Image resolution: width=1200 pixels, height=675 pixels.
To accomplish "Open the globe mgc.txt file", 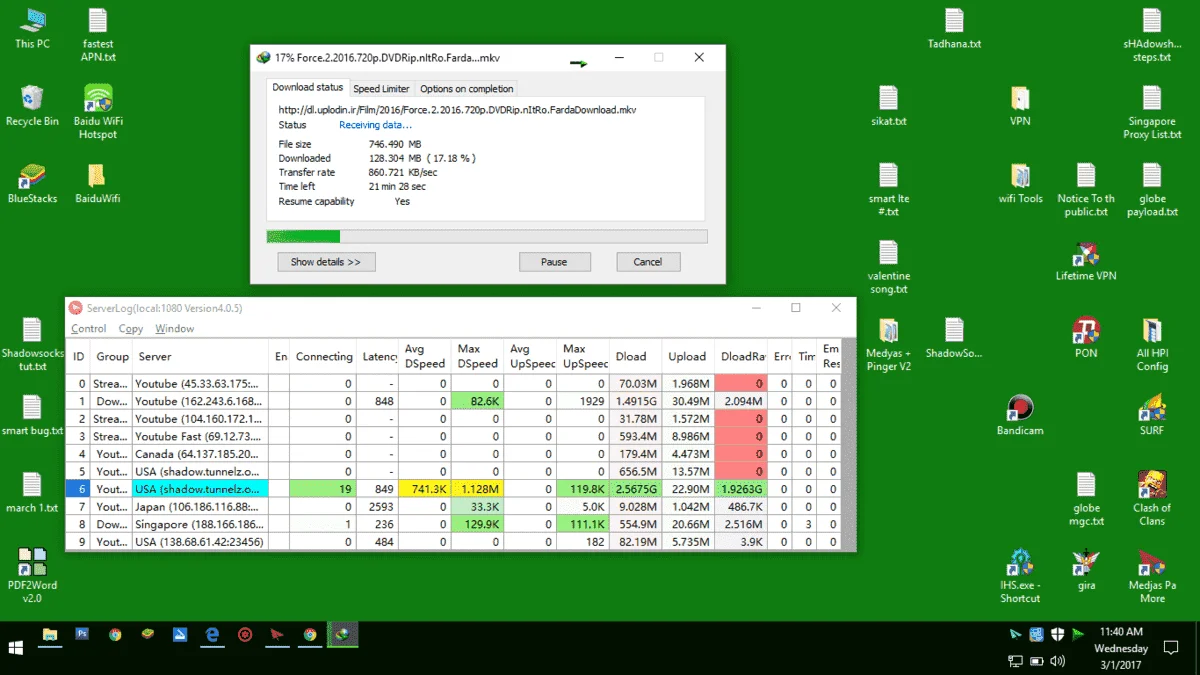I will tap(1086, 498).
